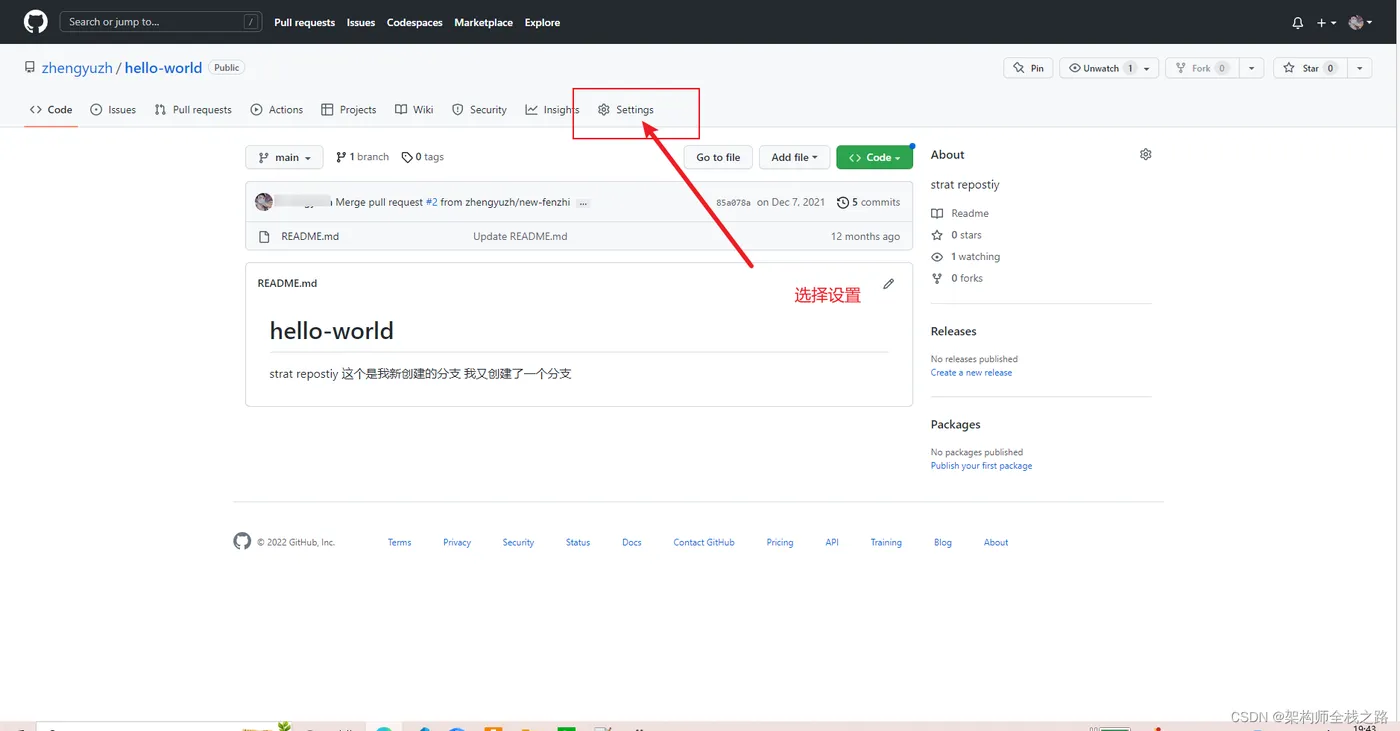The height and width of the screenshot is (731, 1400).
Task: Open the README.md file row
Action: [579, 237]
